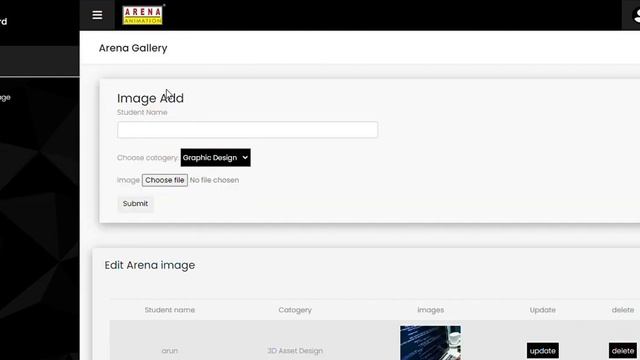Click the 'Choose catogery' label
This screenshot has height=360, width=640.
(147, 158)
